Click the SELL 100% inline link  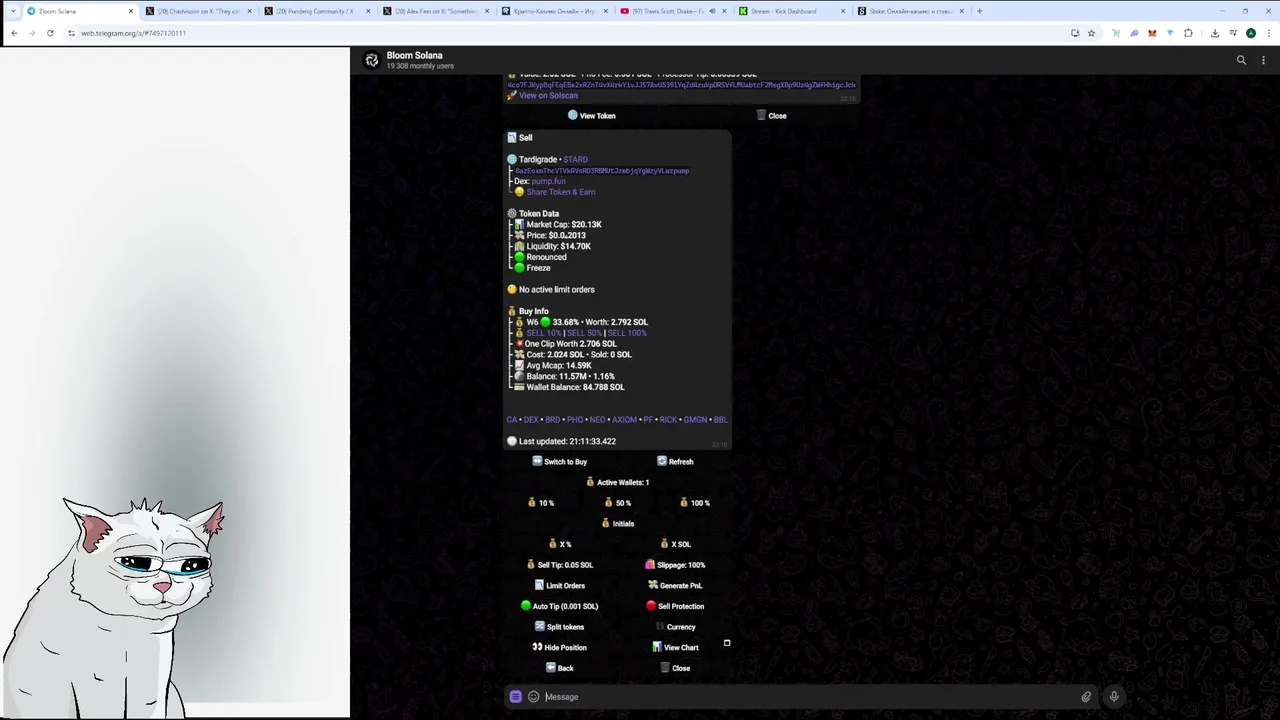[x=627, y=333]
